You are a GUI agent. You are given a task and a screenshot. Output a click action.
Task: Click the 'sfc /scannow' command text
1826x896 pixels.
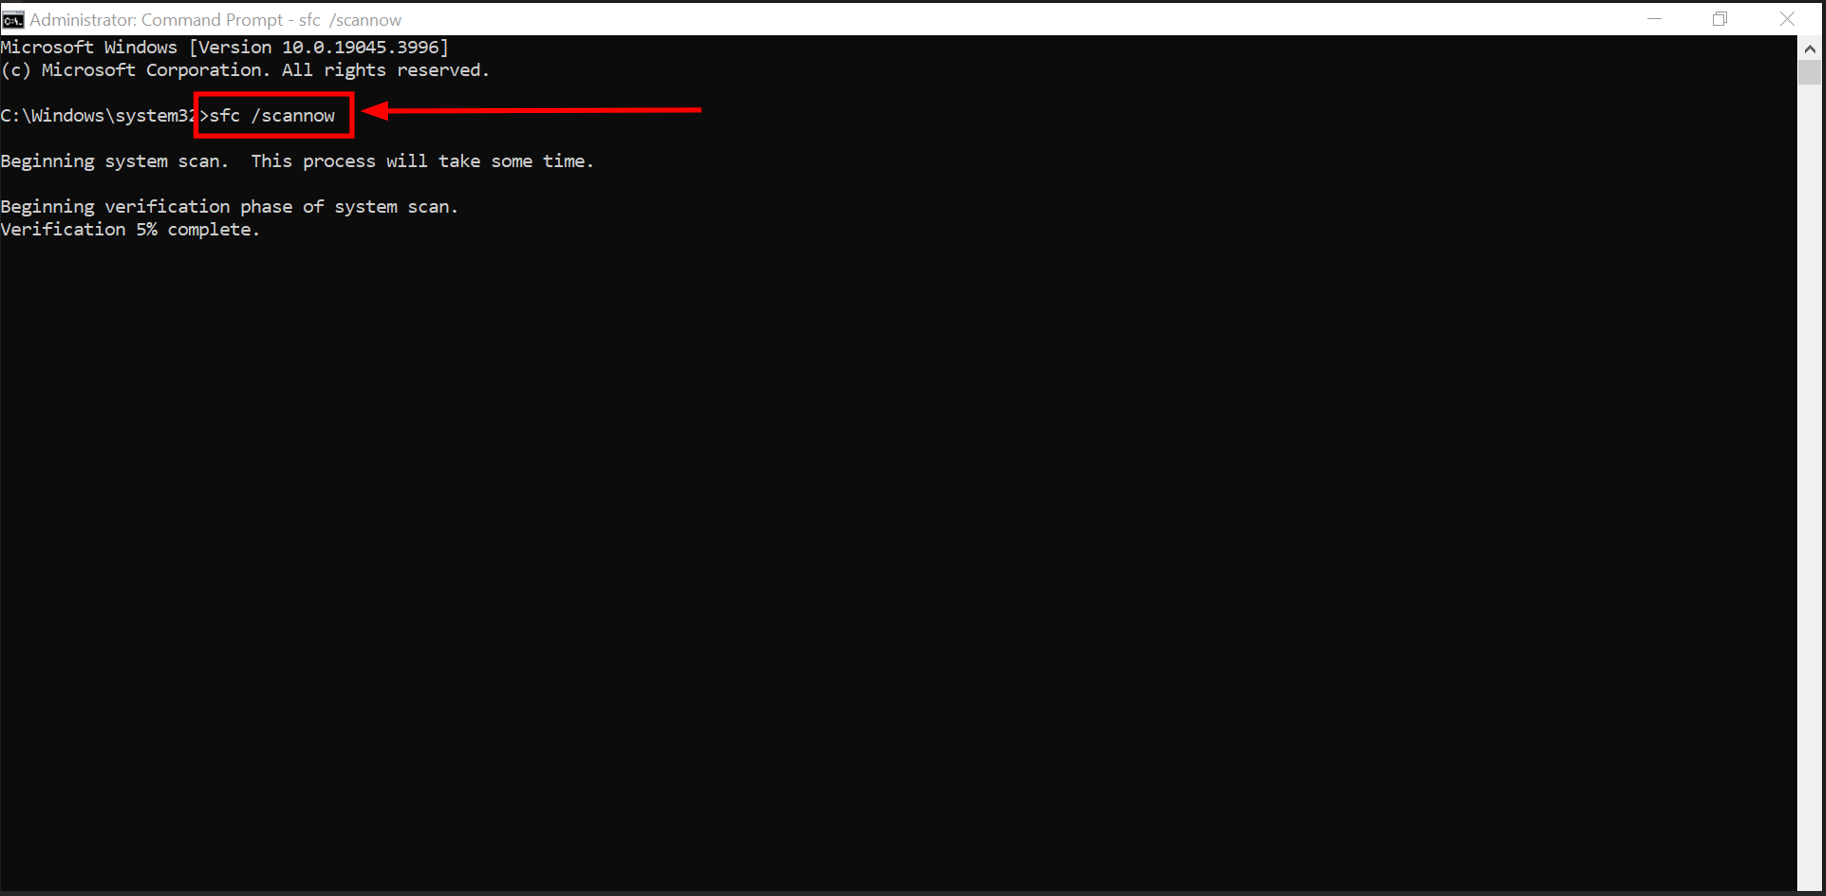tap(272, 116)
